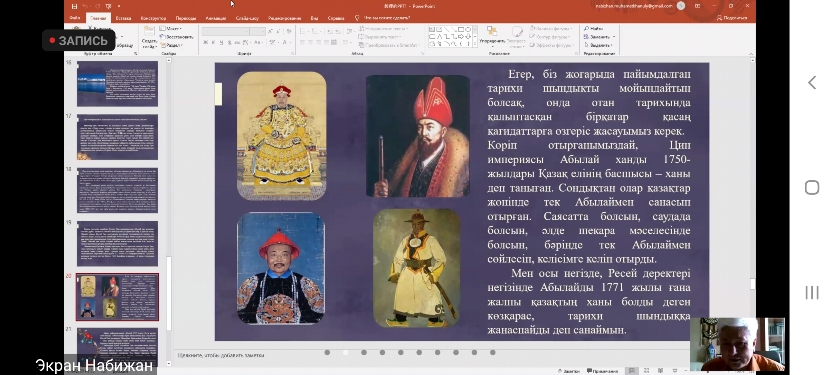833x375 pixels.
Task: Open the Эффекты фигуры dropdown
Action: click(x=552, y=45)
